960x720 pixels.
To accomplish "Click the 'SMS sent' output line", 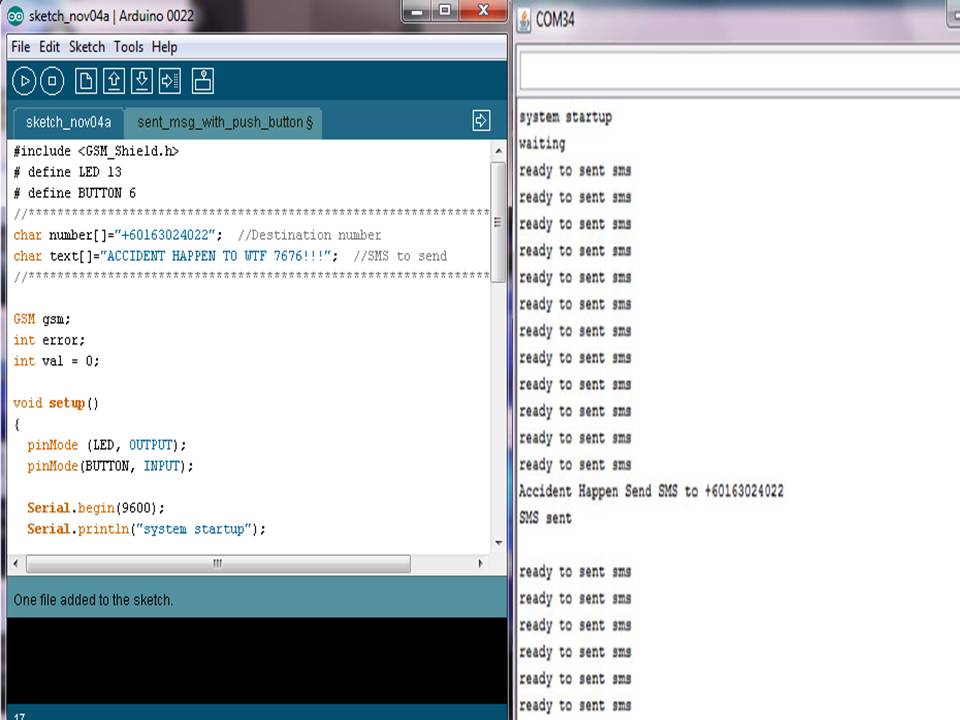I will point(545,518).
